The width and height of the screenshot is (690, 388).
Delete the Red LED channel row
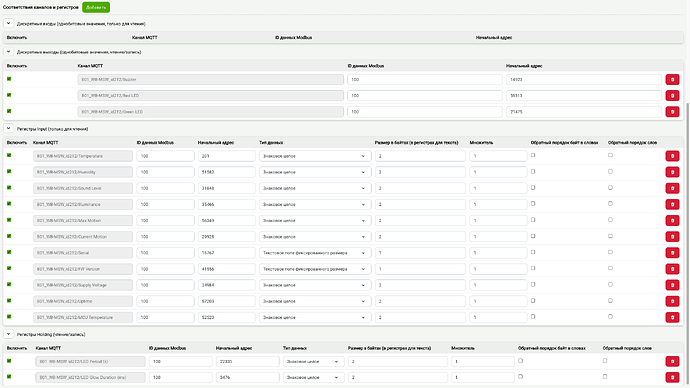[x=672, y=95]
